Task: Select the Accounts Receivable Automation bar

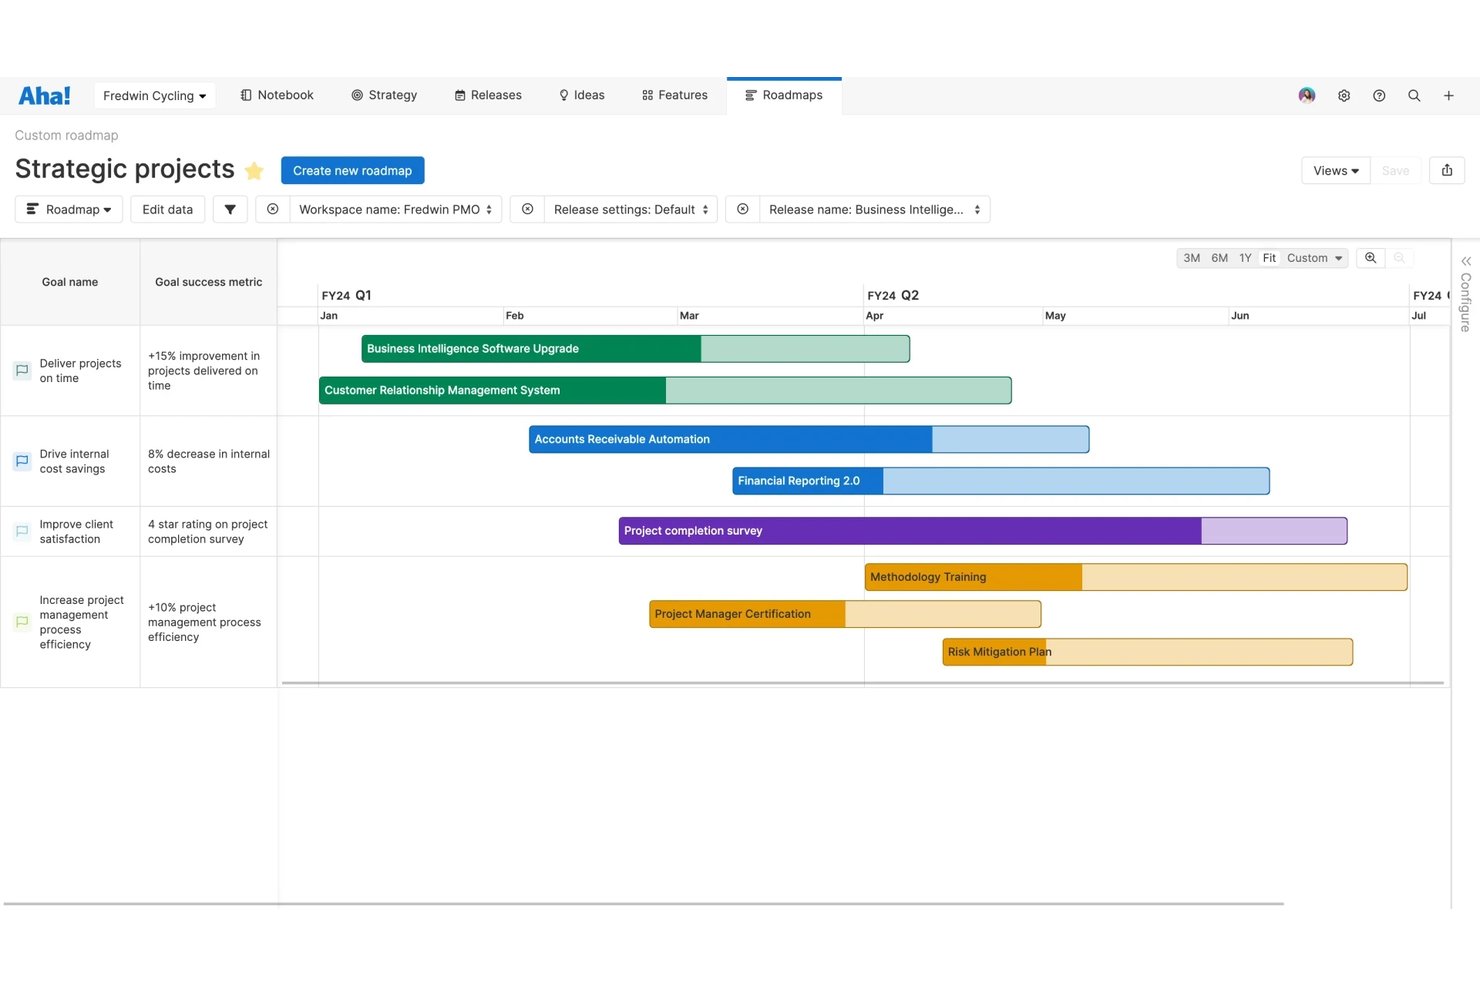Action: pyautogui.click(x=809, y=440)
